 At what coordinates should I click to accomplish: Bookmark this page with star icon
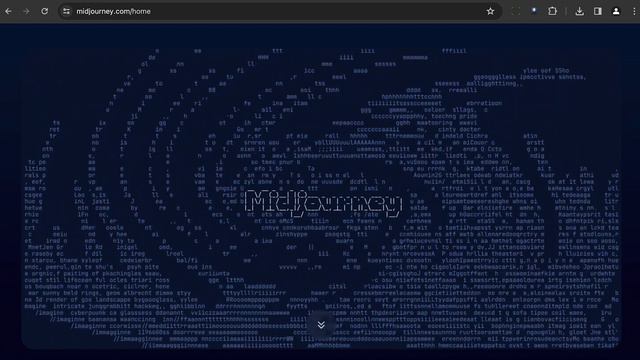pos(490,11)
